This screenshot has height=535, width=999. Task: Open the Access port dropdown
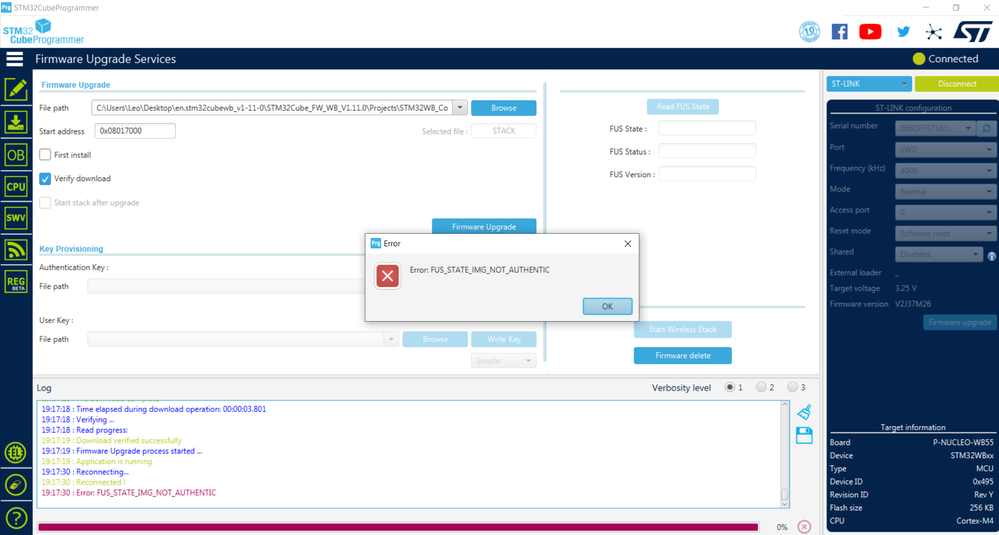pyautogui.click(x=945, y=212)
